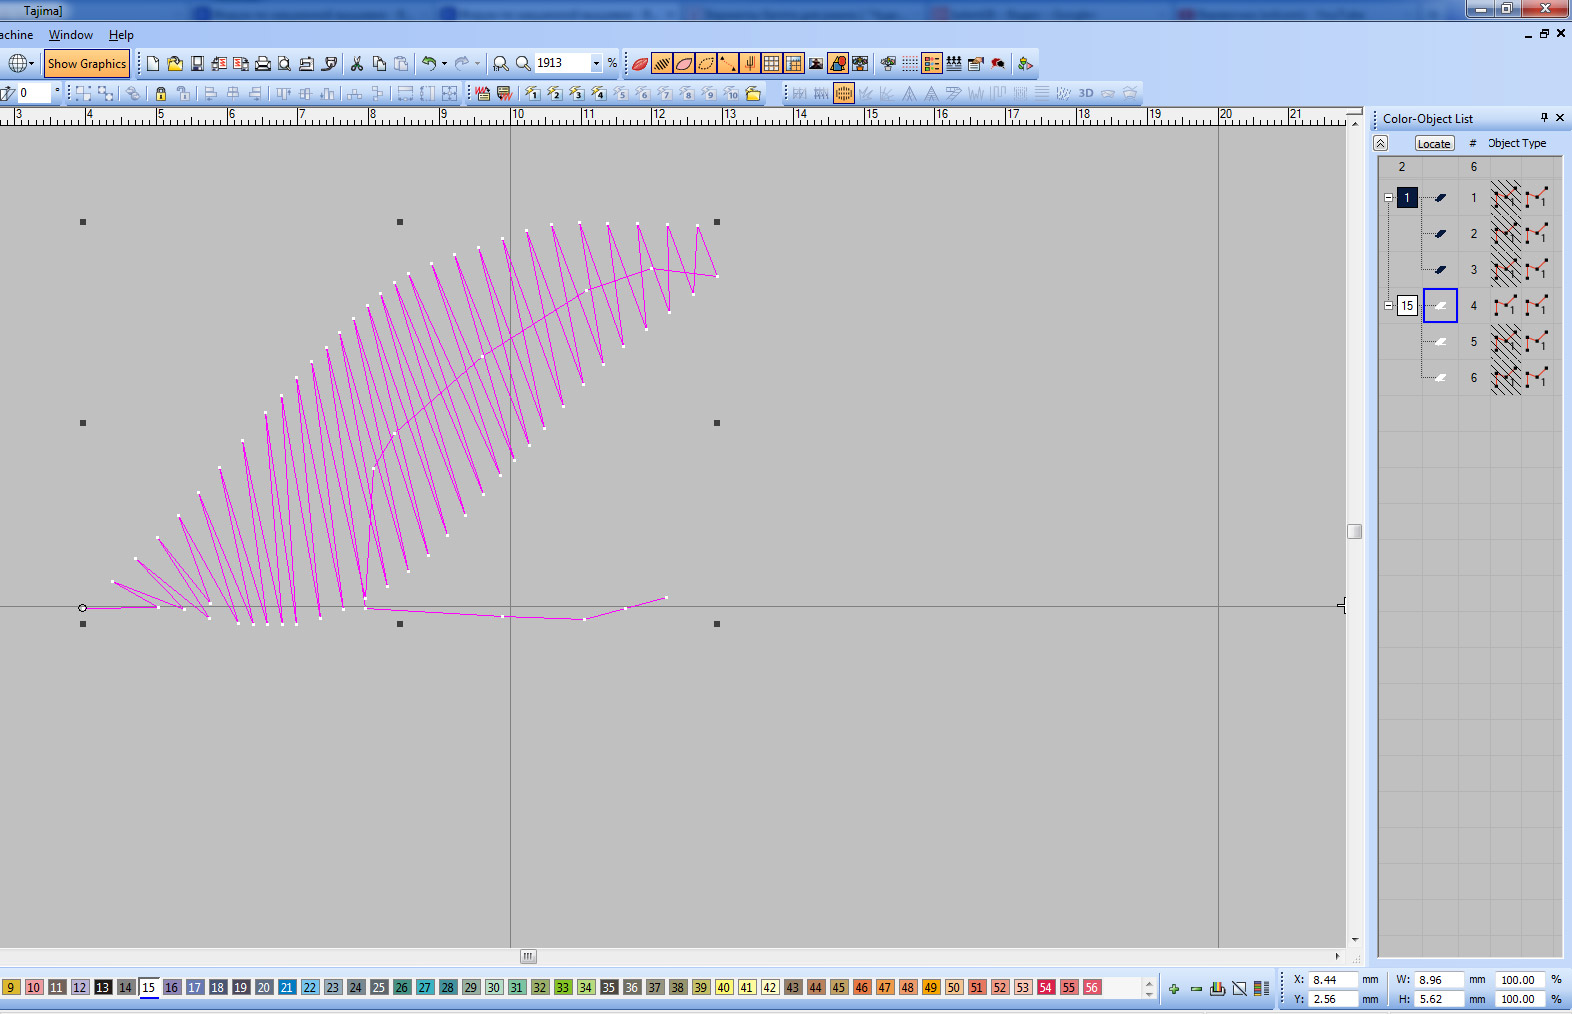The width and height of the screenshot is (1572, 1014).
Task: Toggle the Show Graphics button
Action: pyautogui.click(x=87, y=64)
